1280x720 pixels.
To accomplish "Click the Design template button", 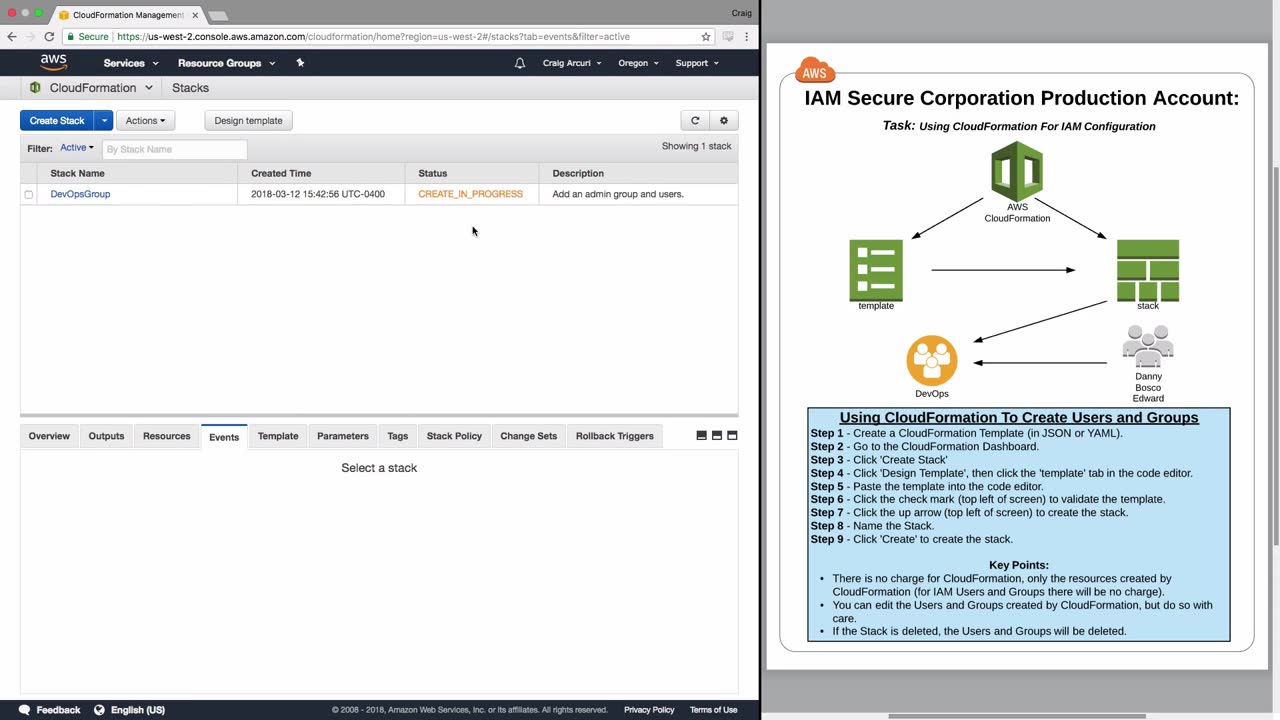I will (248, 120).
